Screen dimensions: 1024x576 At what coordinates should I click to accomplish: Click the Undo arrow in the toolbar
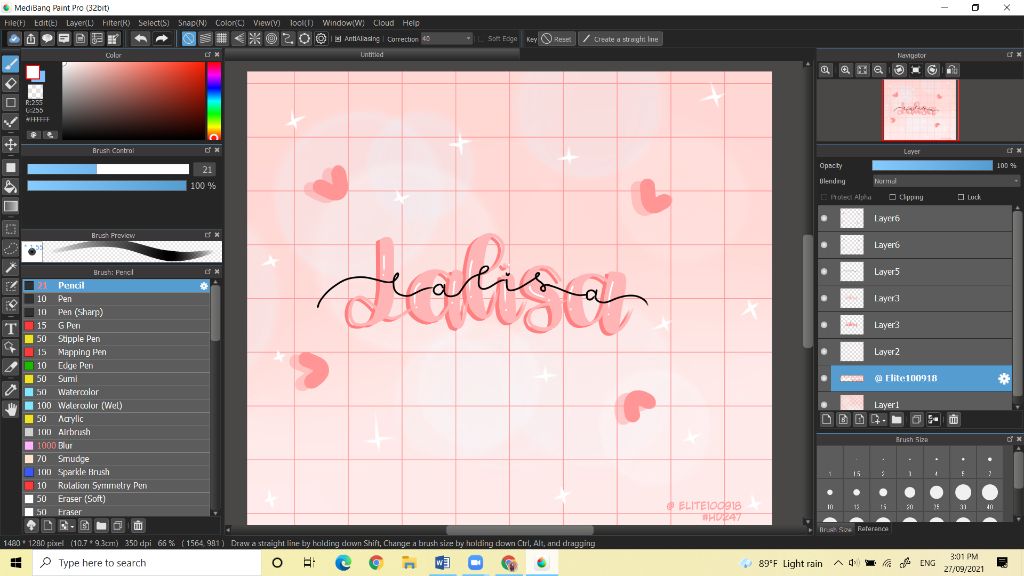point(140,39)
